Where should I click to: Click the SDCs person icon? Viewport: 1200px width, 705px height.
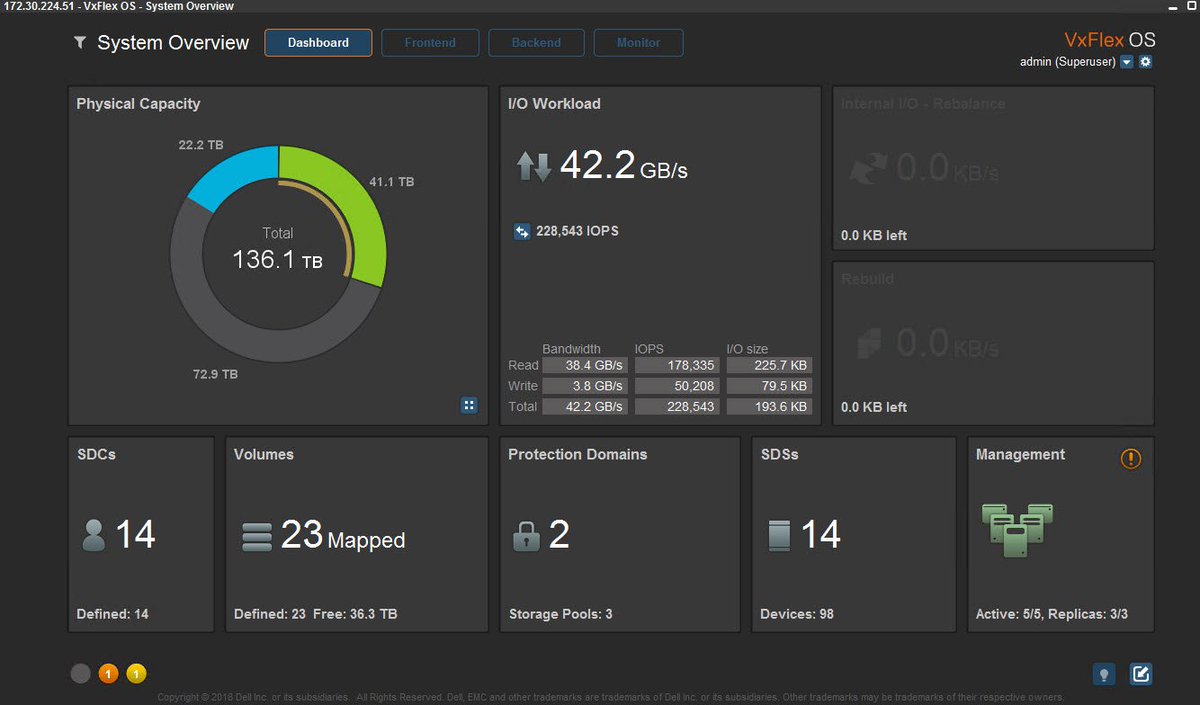pos(93,537)
